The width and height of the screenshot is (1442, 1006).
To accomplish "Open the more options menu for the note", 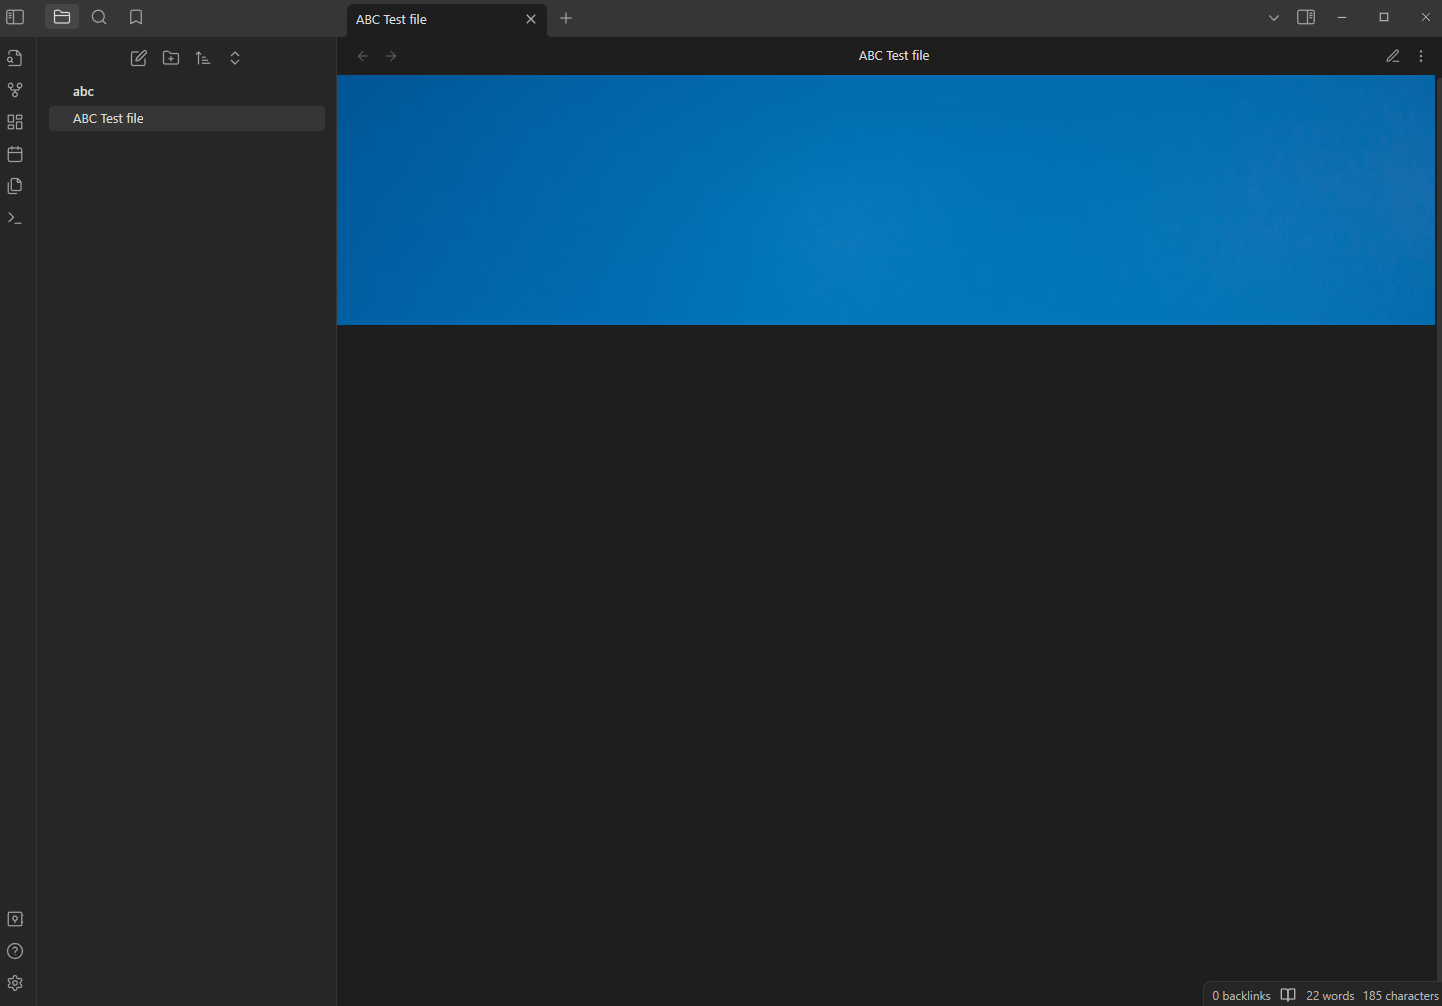I will point(1421,56).
